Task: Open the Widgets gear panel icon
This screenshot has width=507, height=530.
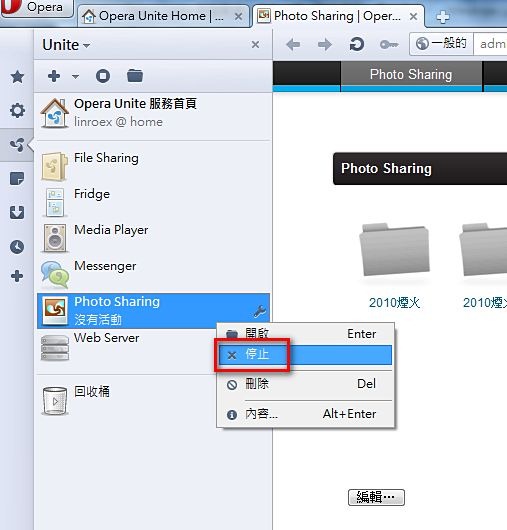Action: point(17,110)
